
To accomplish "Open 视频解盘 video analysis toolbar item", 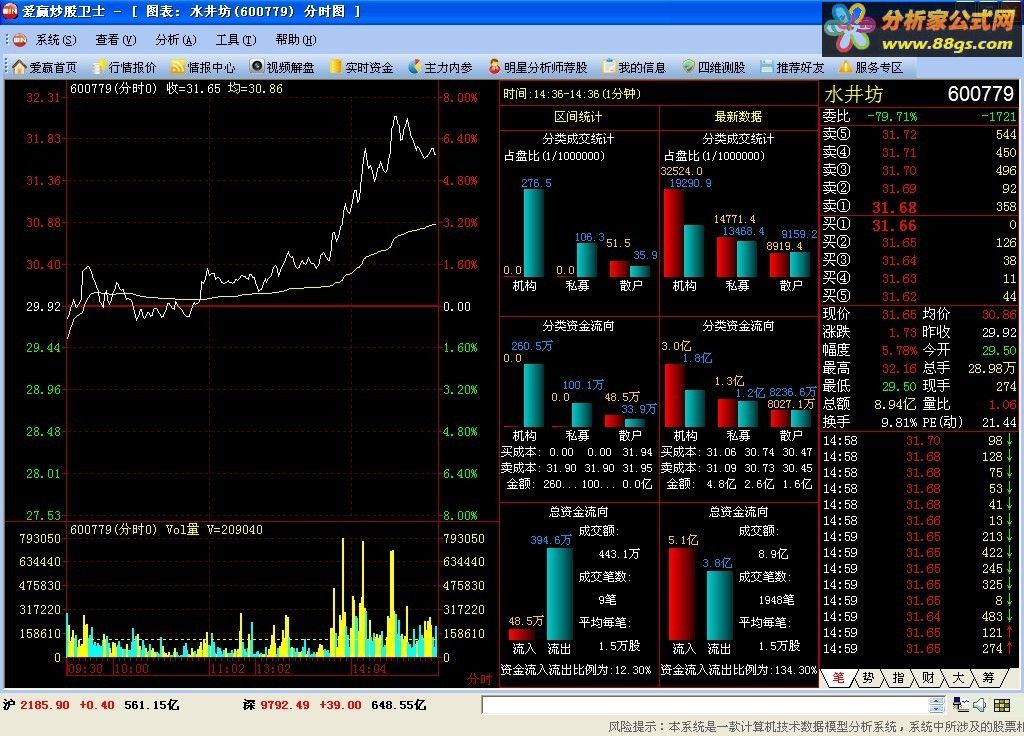I will coord(282,67).
